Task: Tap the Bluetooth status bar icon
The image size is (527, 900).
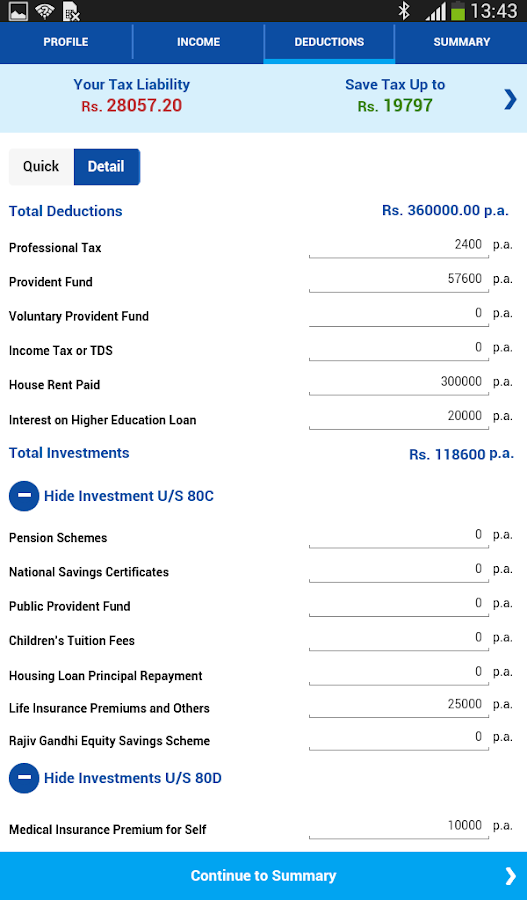Action: 404,11
